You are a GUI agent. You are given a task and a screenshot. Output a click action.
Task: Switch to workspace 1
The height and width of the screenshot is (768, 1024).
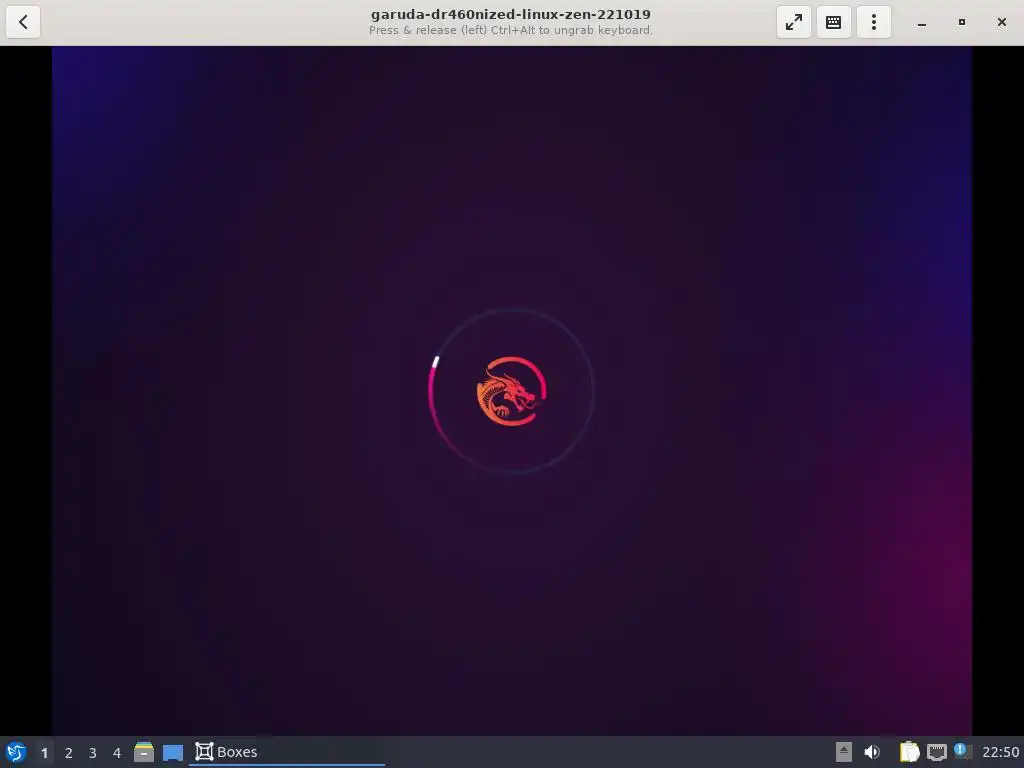[x=44, y=753]
